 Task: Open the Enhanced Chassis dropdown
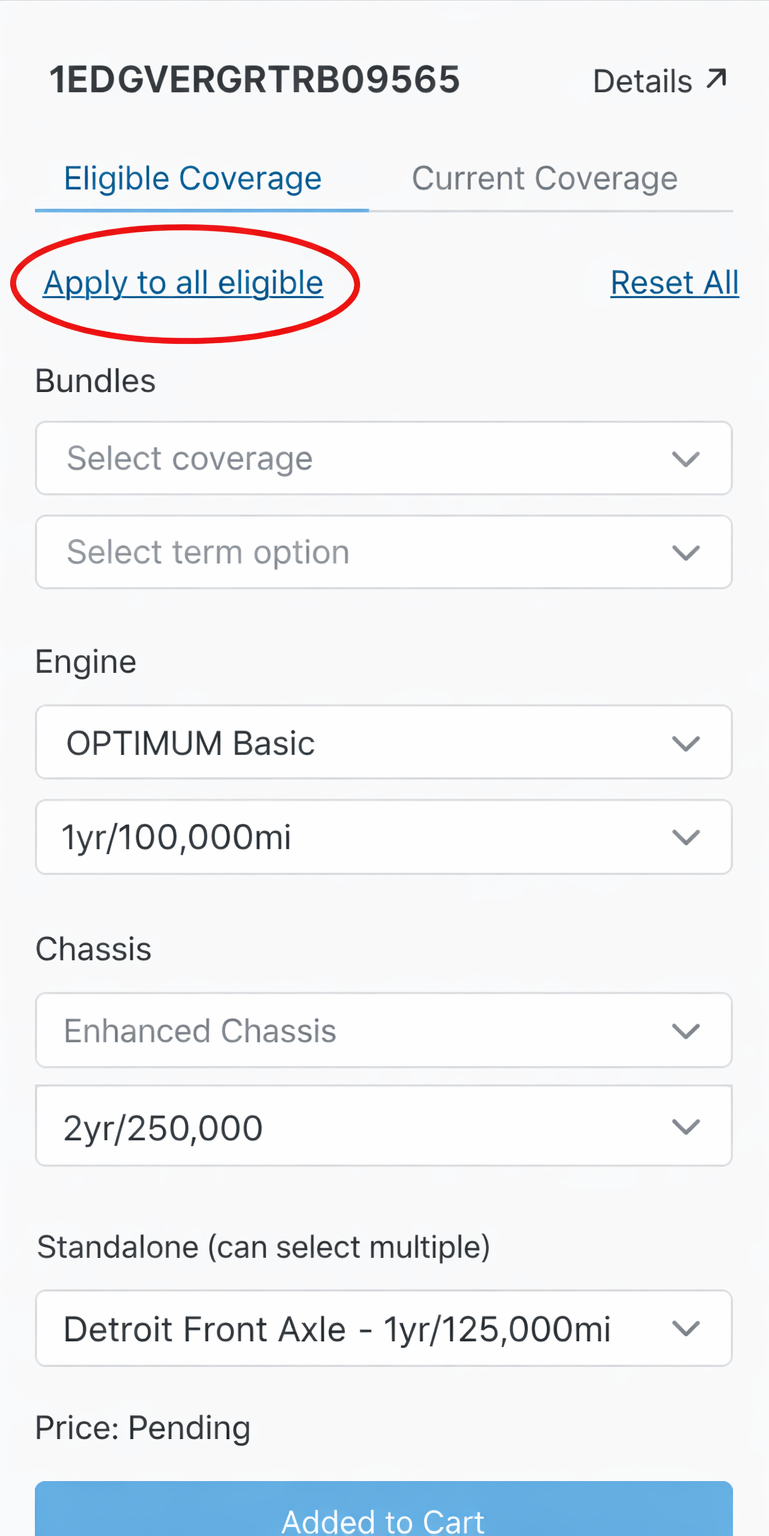click(384, 1030)
